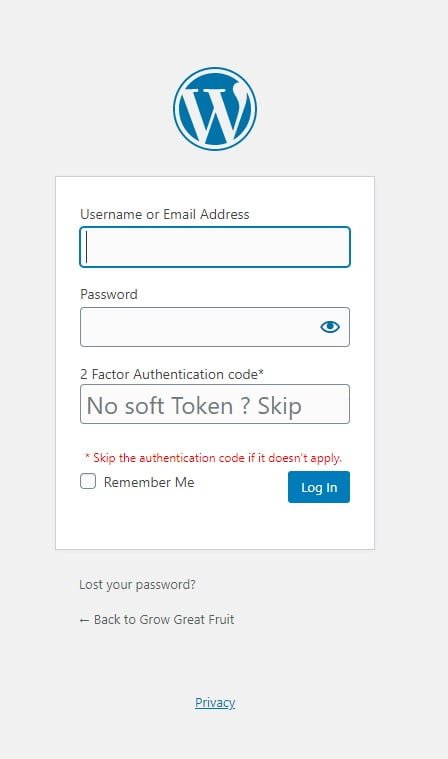Click the Password label above field
Screen dimensions: 448x759
[109, 294]
